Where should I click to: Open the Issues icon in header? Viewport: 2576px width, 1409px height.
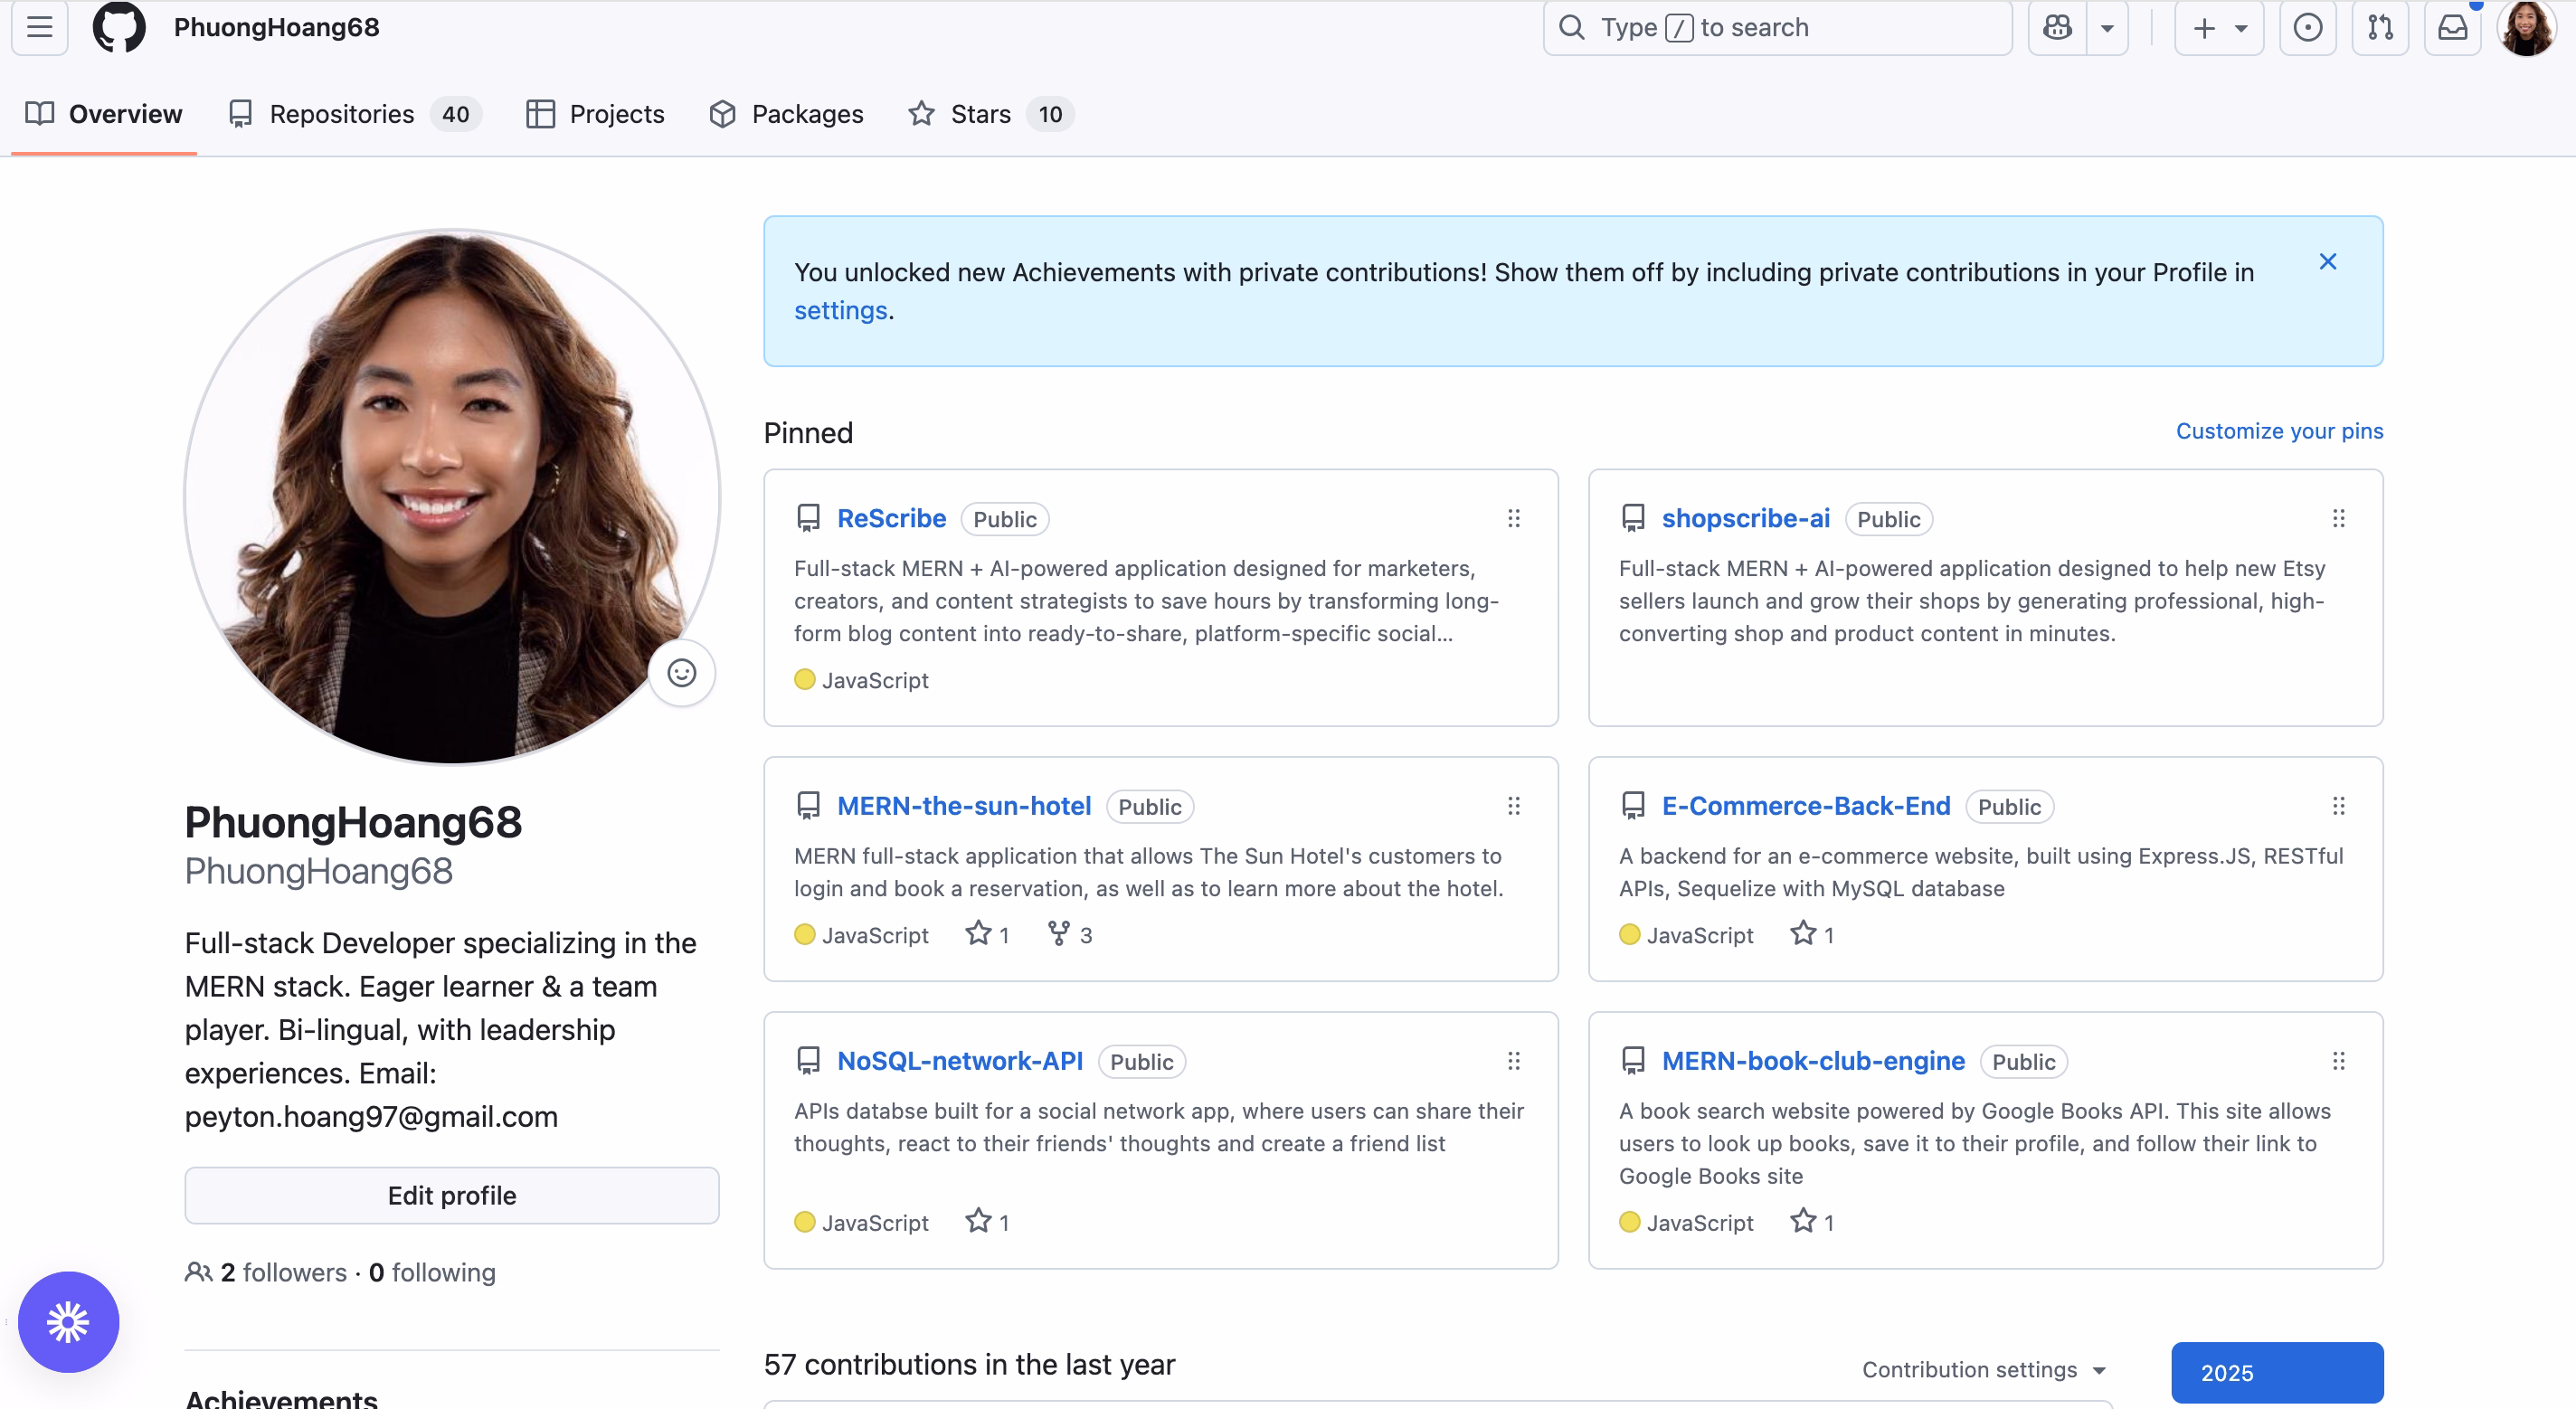tap(2307, 27)
